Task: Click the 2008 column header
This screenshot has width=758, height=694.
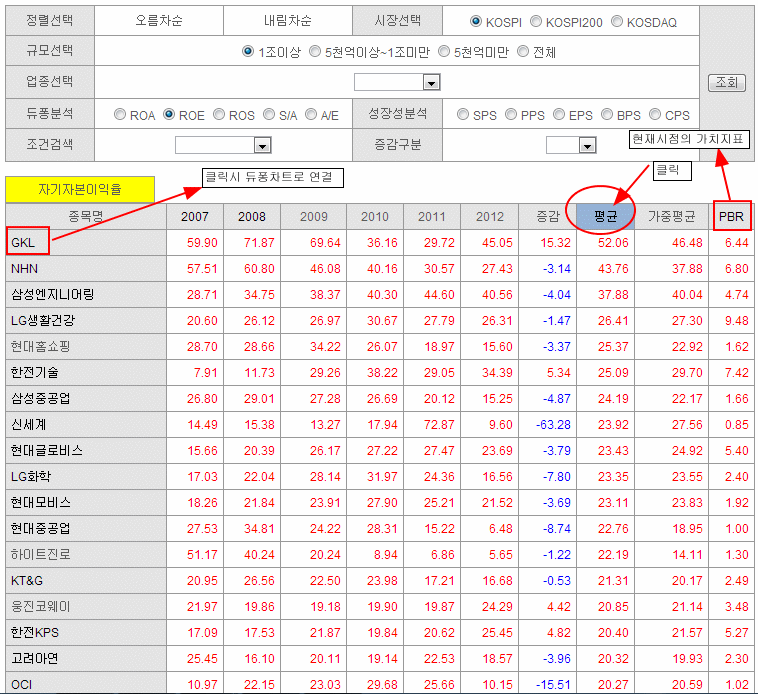Action: point(252,216)
